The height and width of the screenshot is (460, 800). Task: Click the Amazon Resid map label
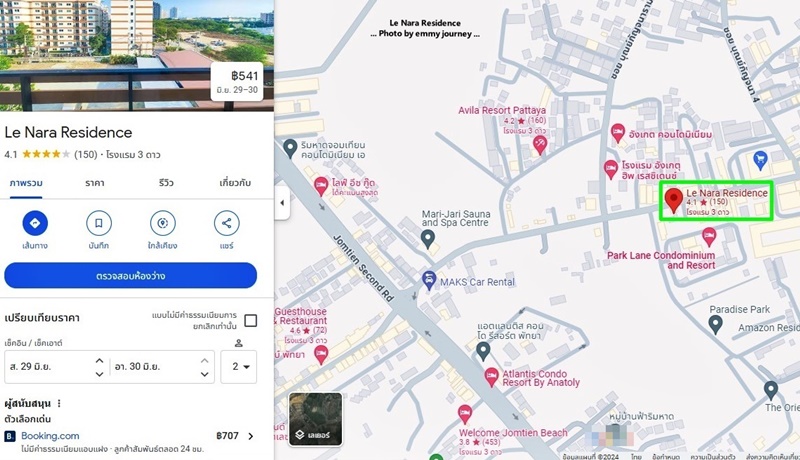click(768, 327)
